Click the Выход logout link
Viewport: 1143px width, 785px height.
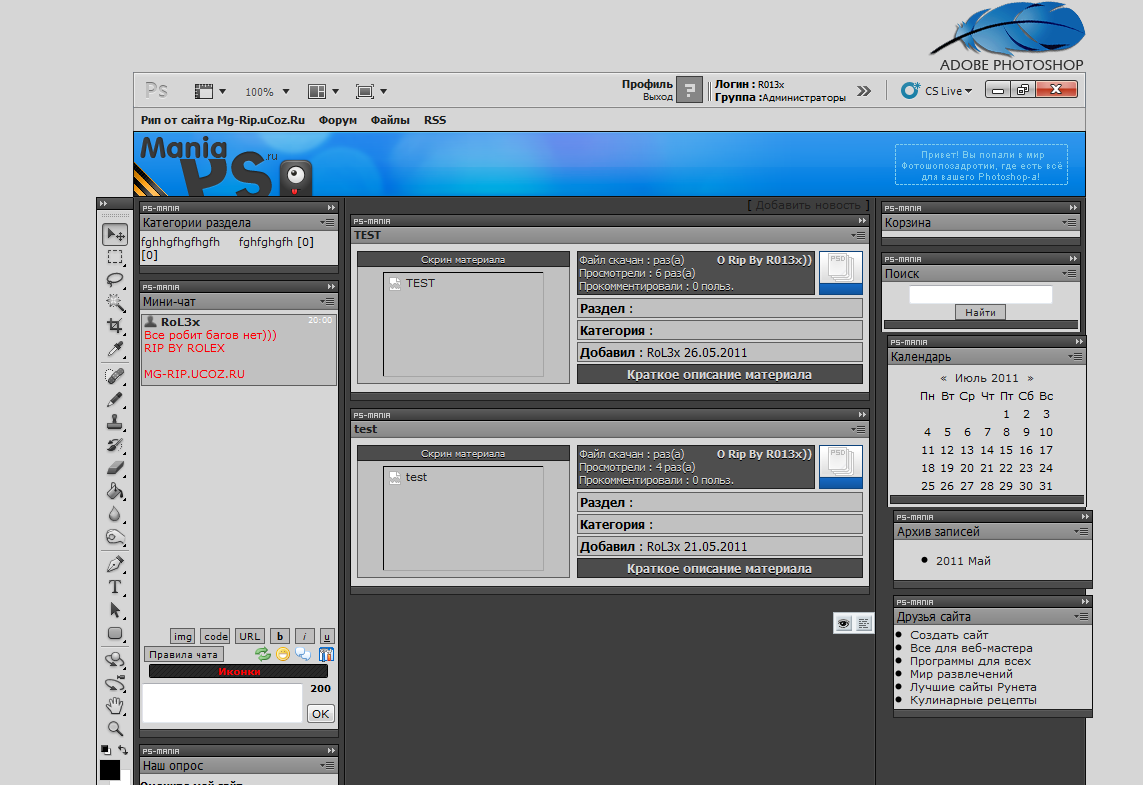pyautogui.click(x=658, y=97)
